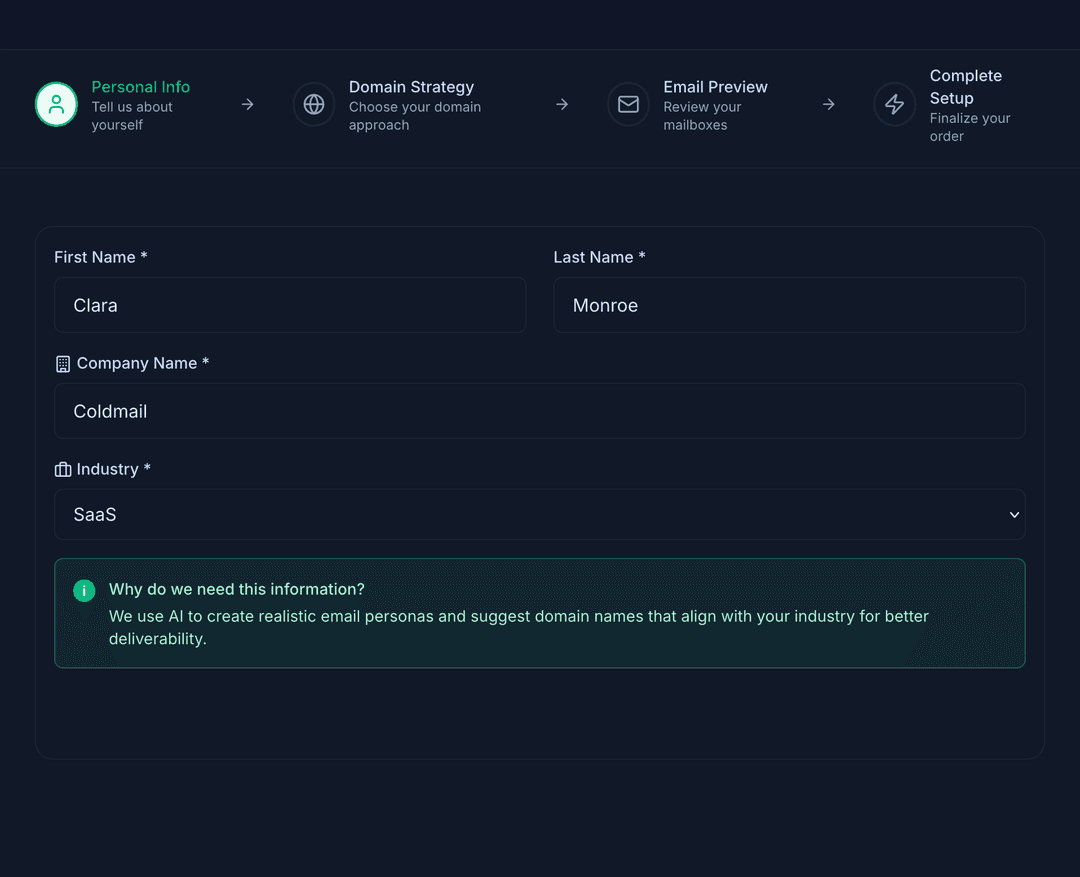1080x877 pixels.
Task: Click the Personal Info step label
Action: (x=140, y=87)
